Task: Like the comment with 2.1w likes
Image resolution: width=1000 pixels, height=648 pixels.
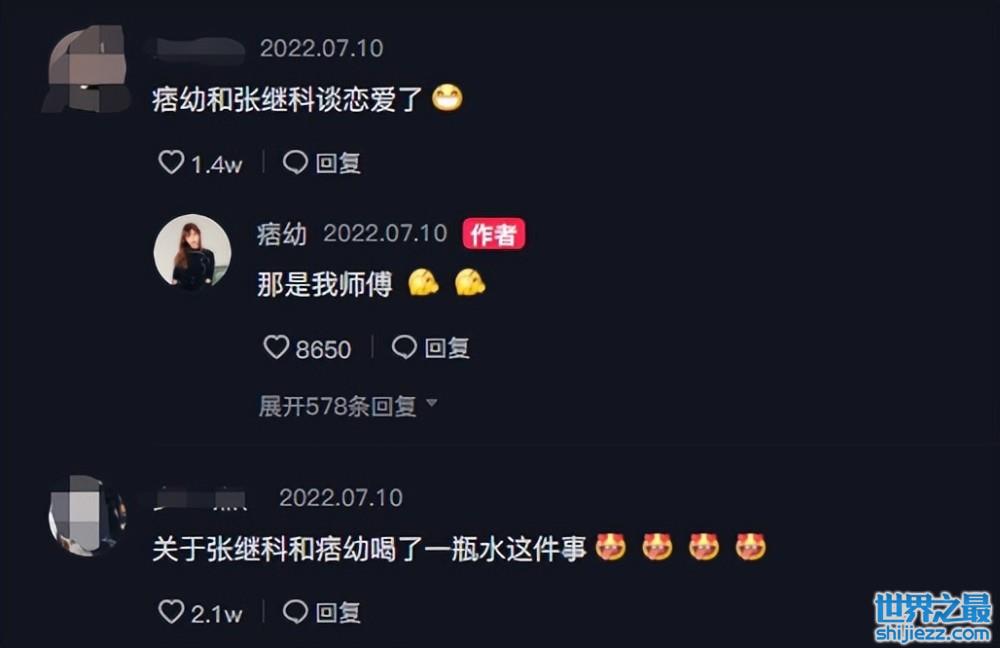Action: (171, 612)
